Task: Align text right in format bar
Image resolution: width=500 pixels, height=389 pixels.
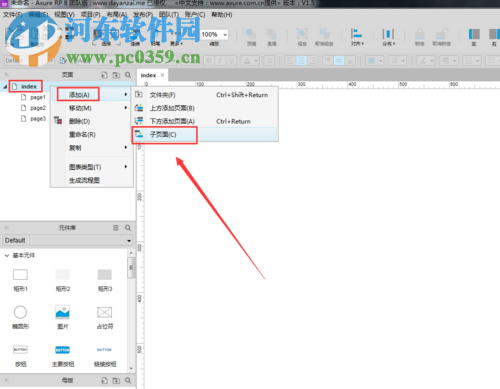Action: (312, 61)
